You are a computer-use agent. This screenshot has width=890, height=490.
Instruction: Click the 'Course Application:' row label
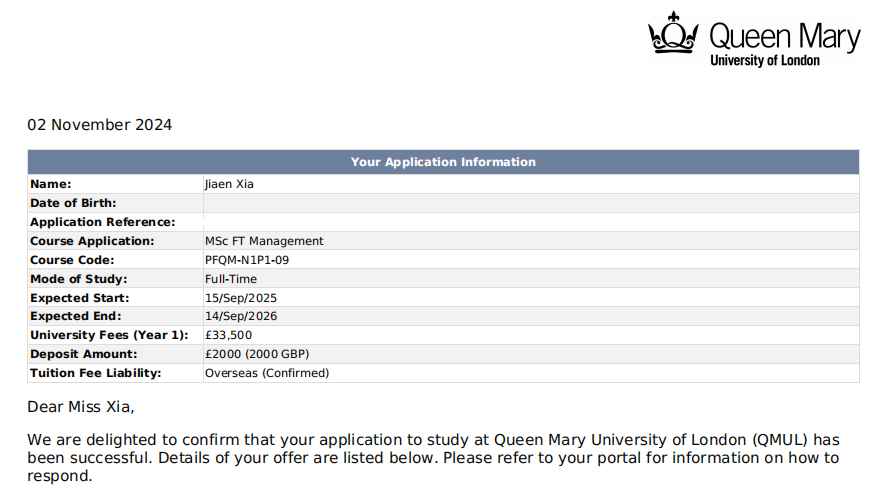click(x=92, y=241)
